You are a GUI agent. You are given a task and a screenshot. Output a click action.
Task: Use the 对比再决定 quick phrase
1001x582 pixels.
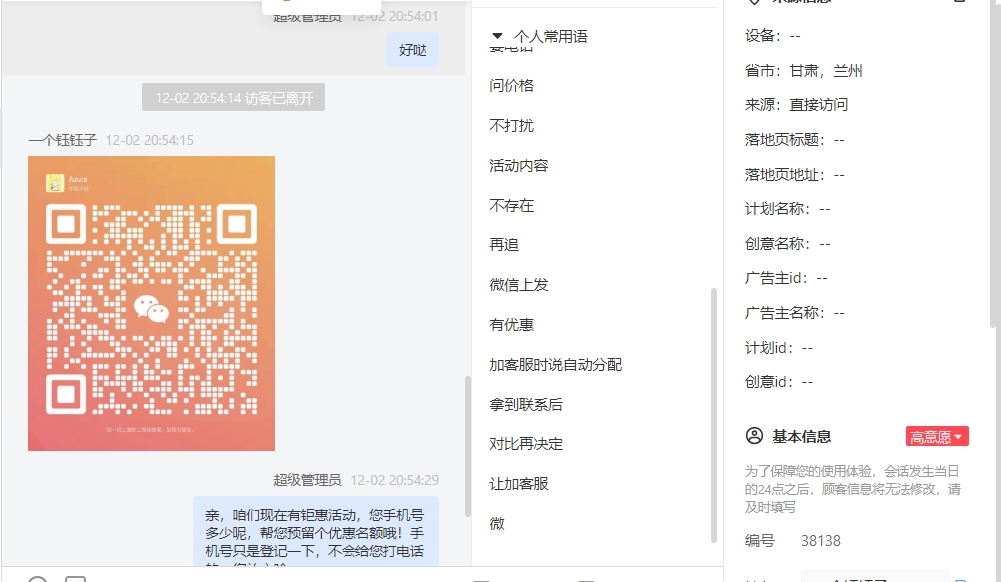point(526,444)
